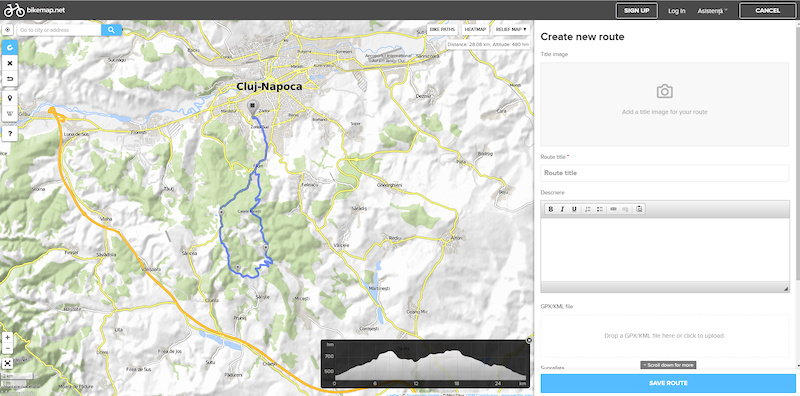Click the Log in link

click(x=677, y=11)
